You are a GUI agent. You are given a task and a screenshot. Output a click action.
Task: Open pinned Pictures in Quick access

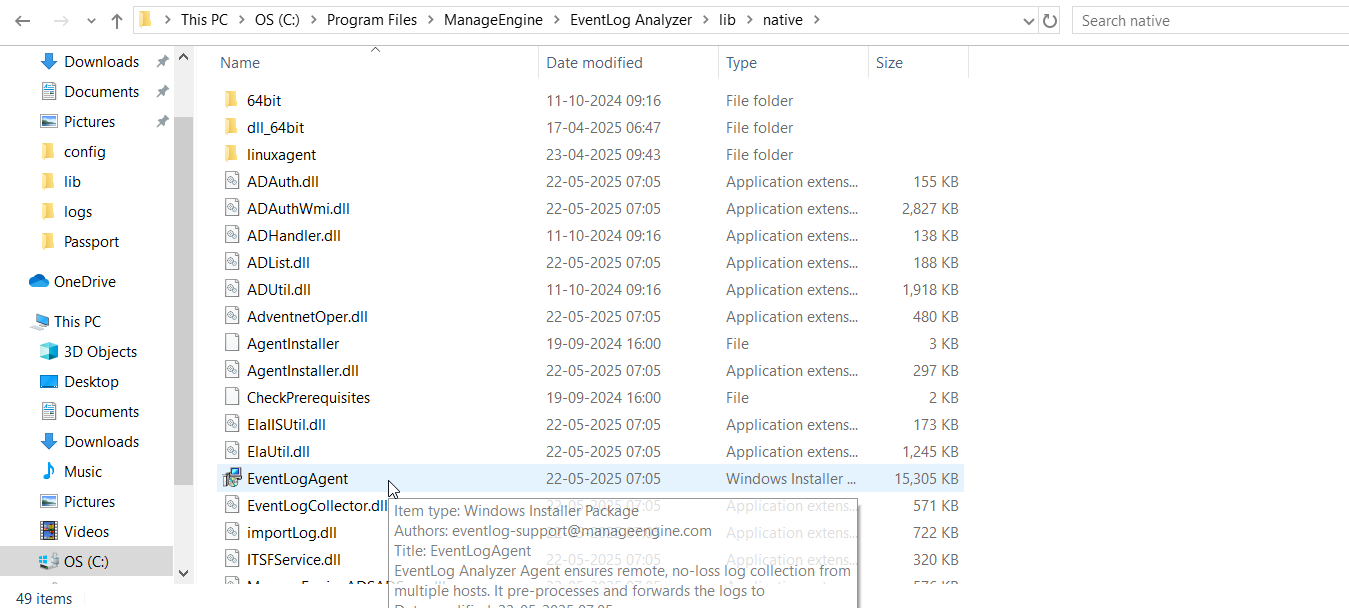(x=89, y=122)
